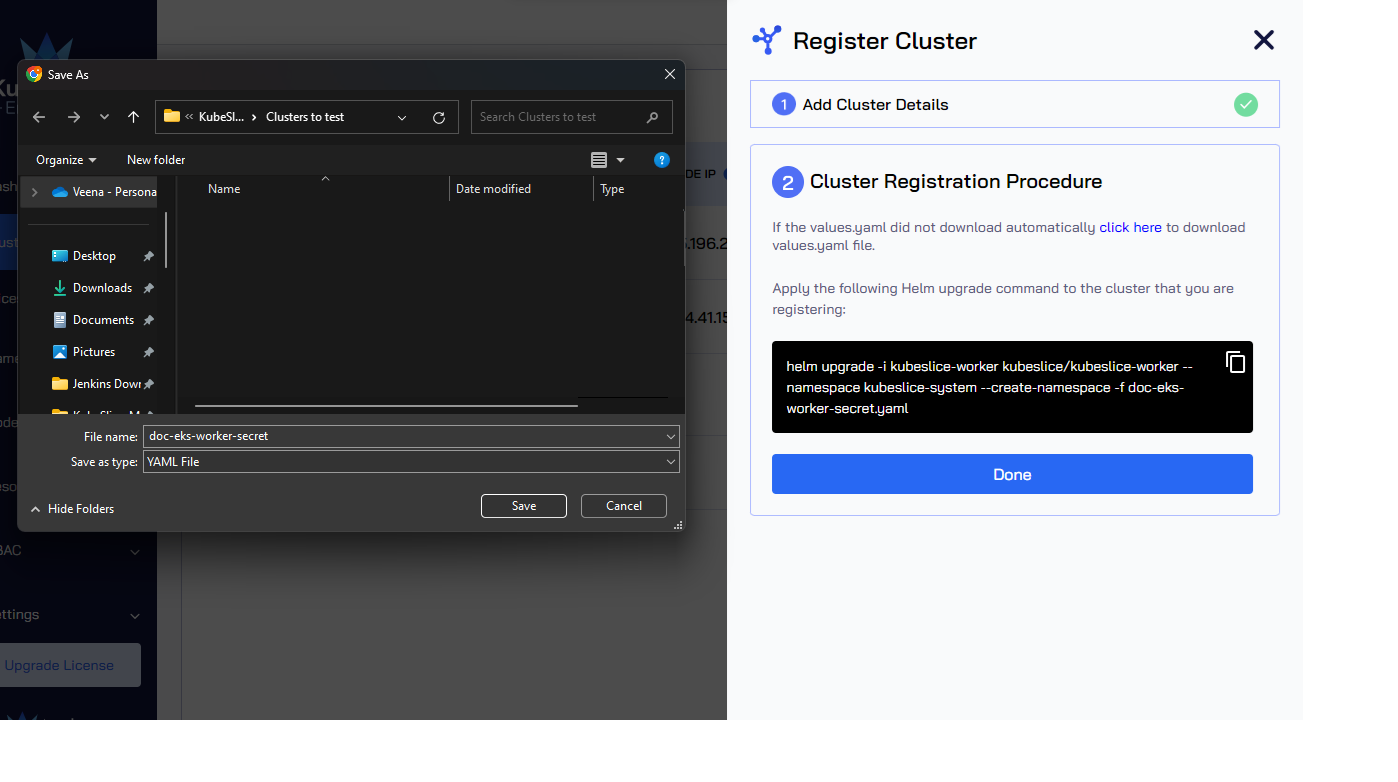Collapse via Hide Folders toggle

coord(72,509)
